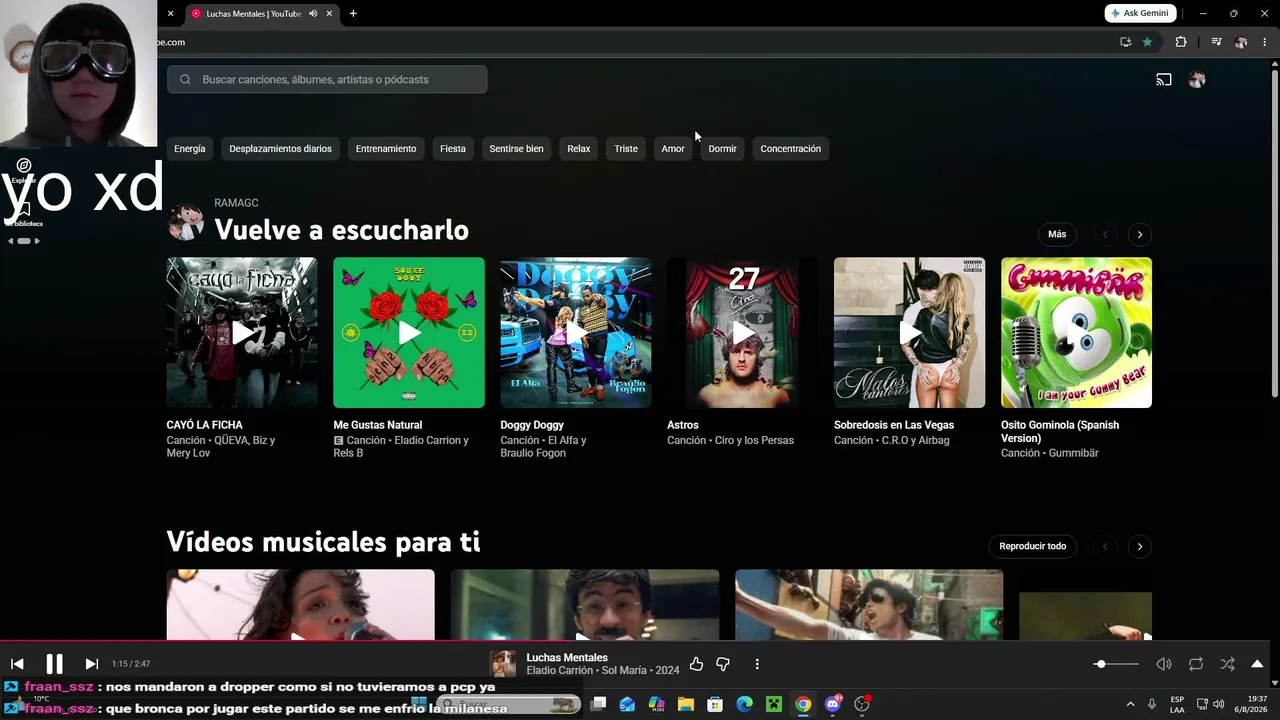Open the Me Gustas Natural title link
This screenshot has height=720, width=1280.
(x=378, y=425)
